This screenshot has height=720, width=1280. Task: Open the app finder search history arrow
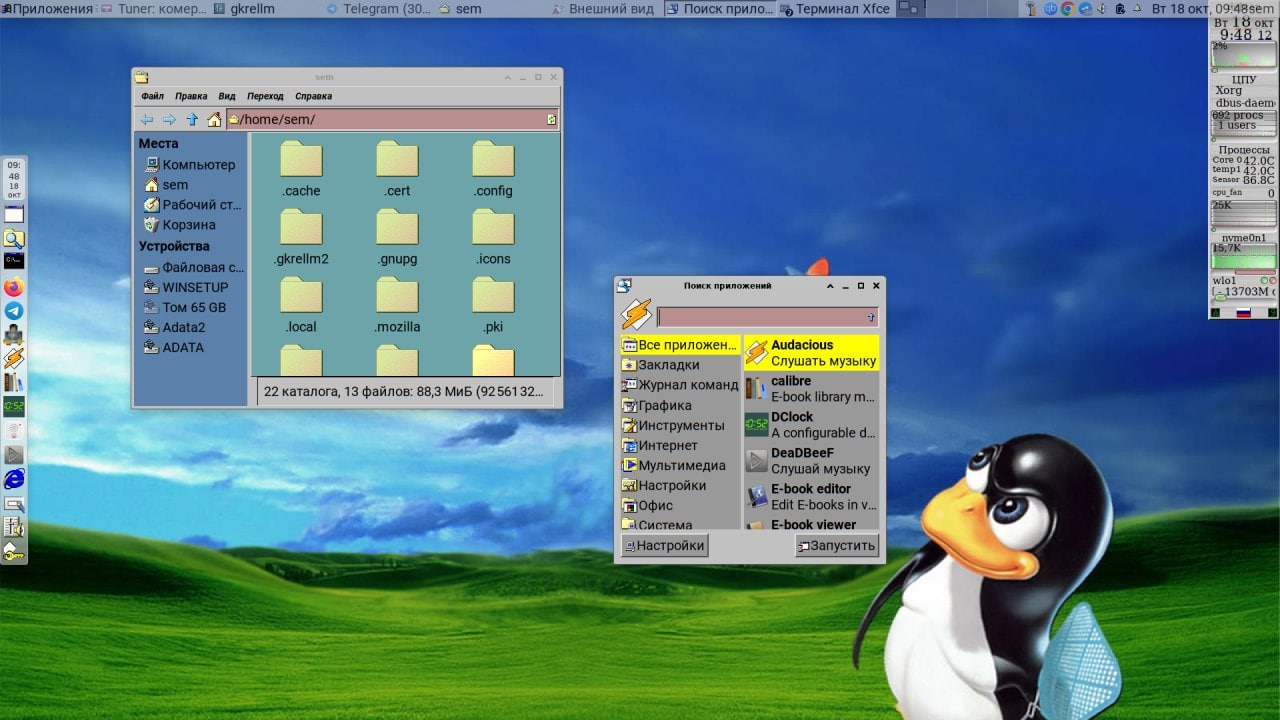(x=871, y=318)
